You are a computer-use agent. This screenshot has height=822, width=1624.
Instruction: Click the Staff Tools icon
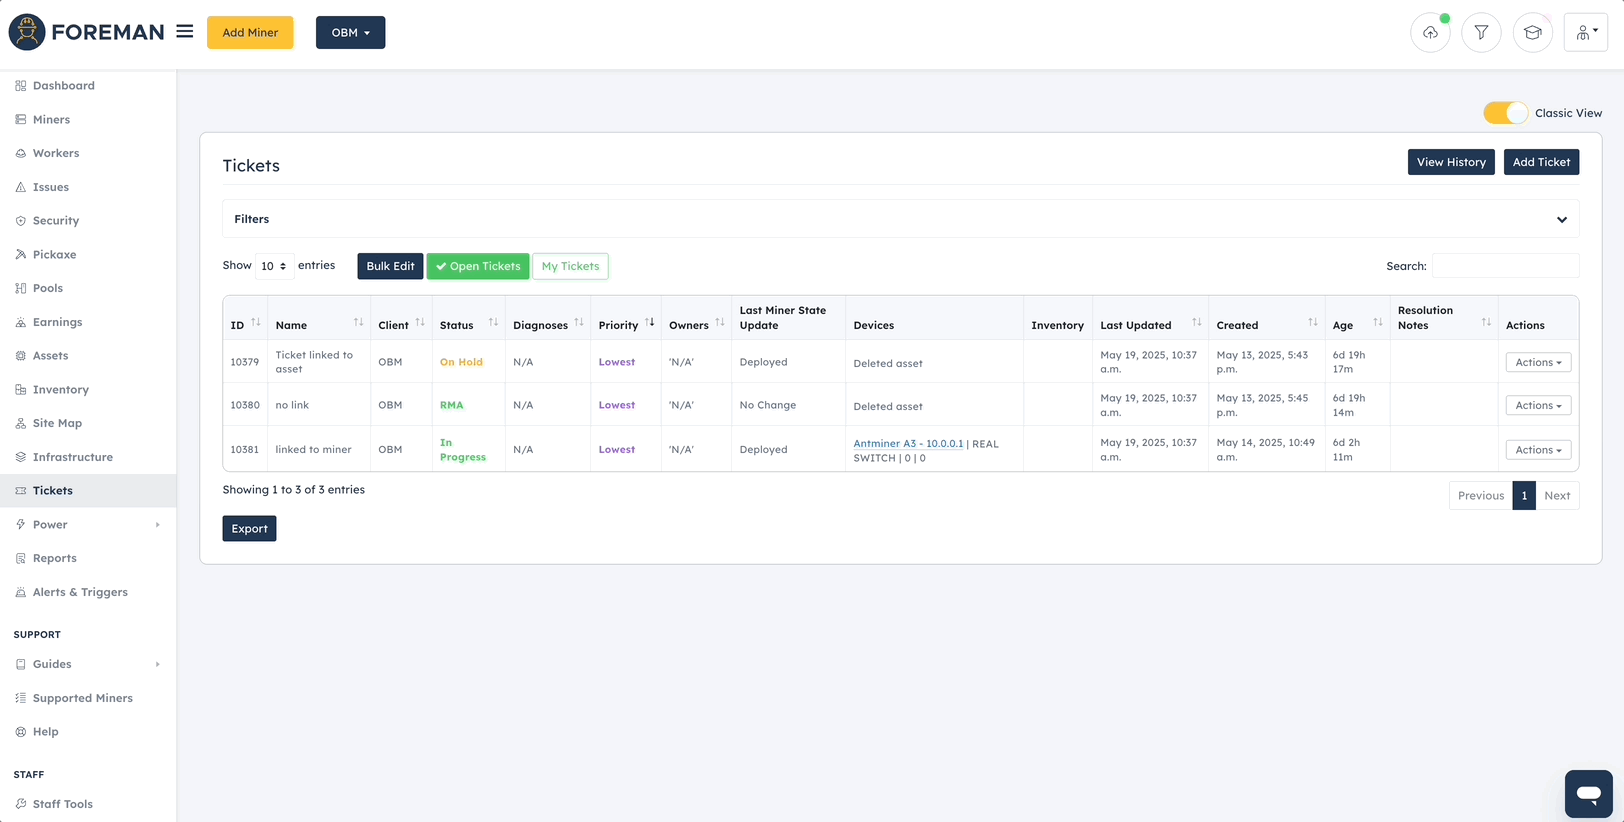pyautogui.click(x=21, y=804)
